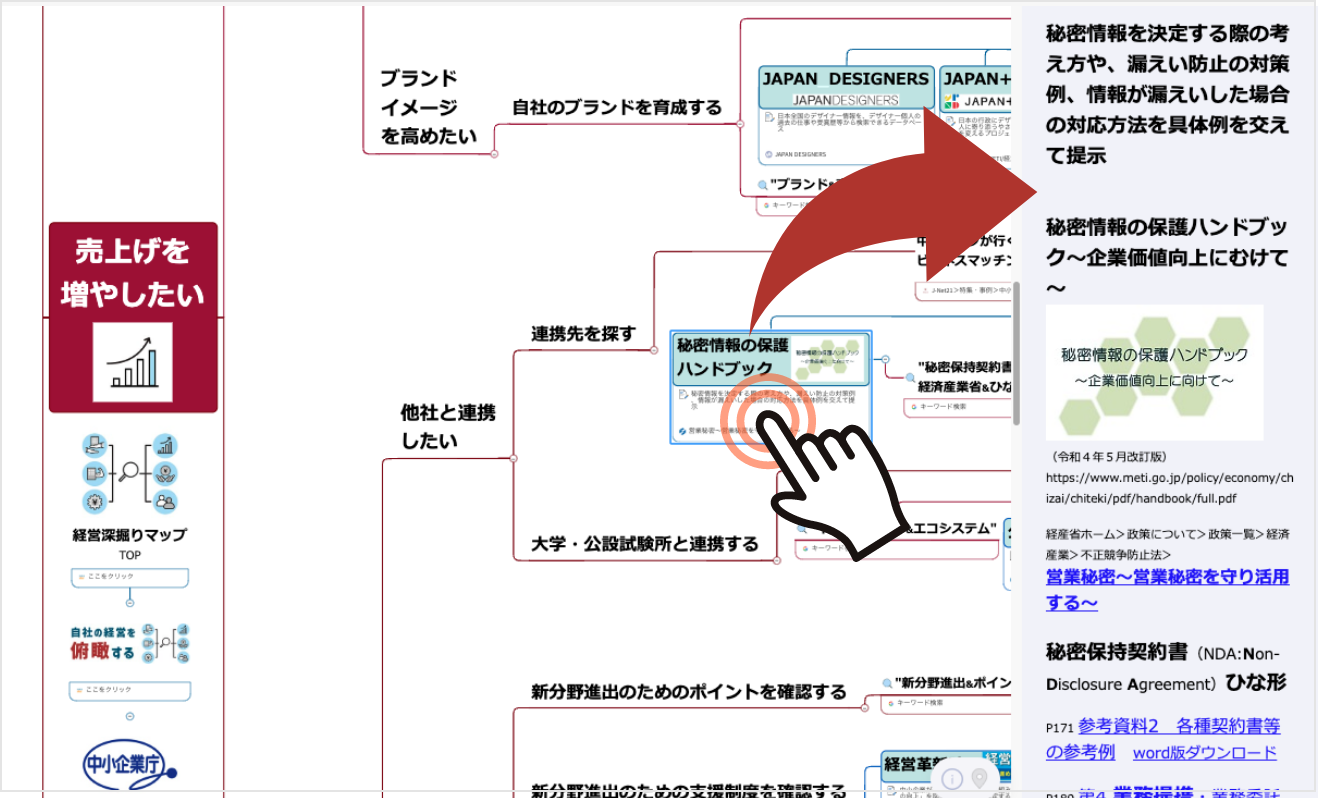
Task: Open the JAPAN DESIGNERS card title
Action: click(x=845, y=78)
